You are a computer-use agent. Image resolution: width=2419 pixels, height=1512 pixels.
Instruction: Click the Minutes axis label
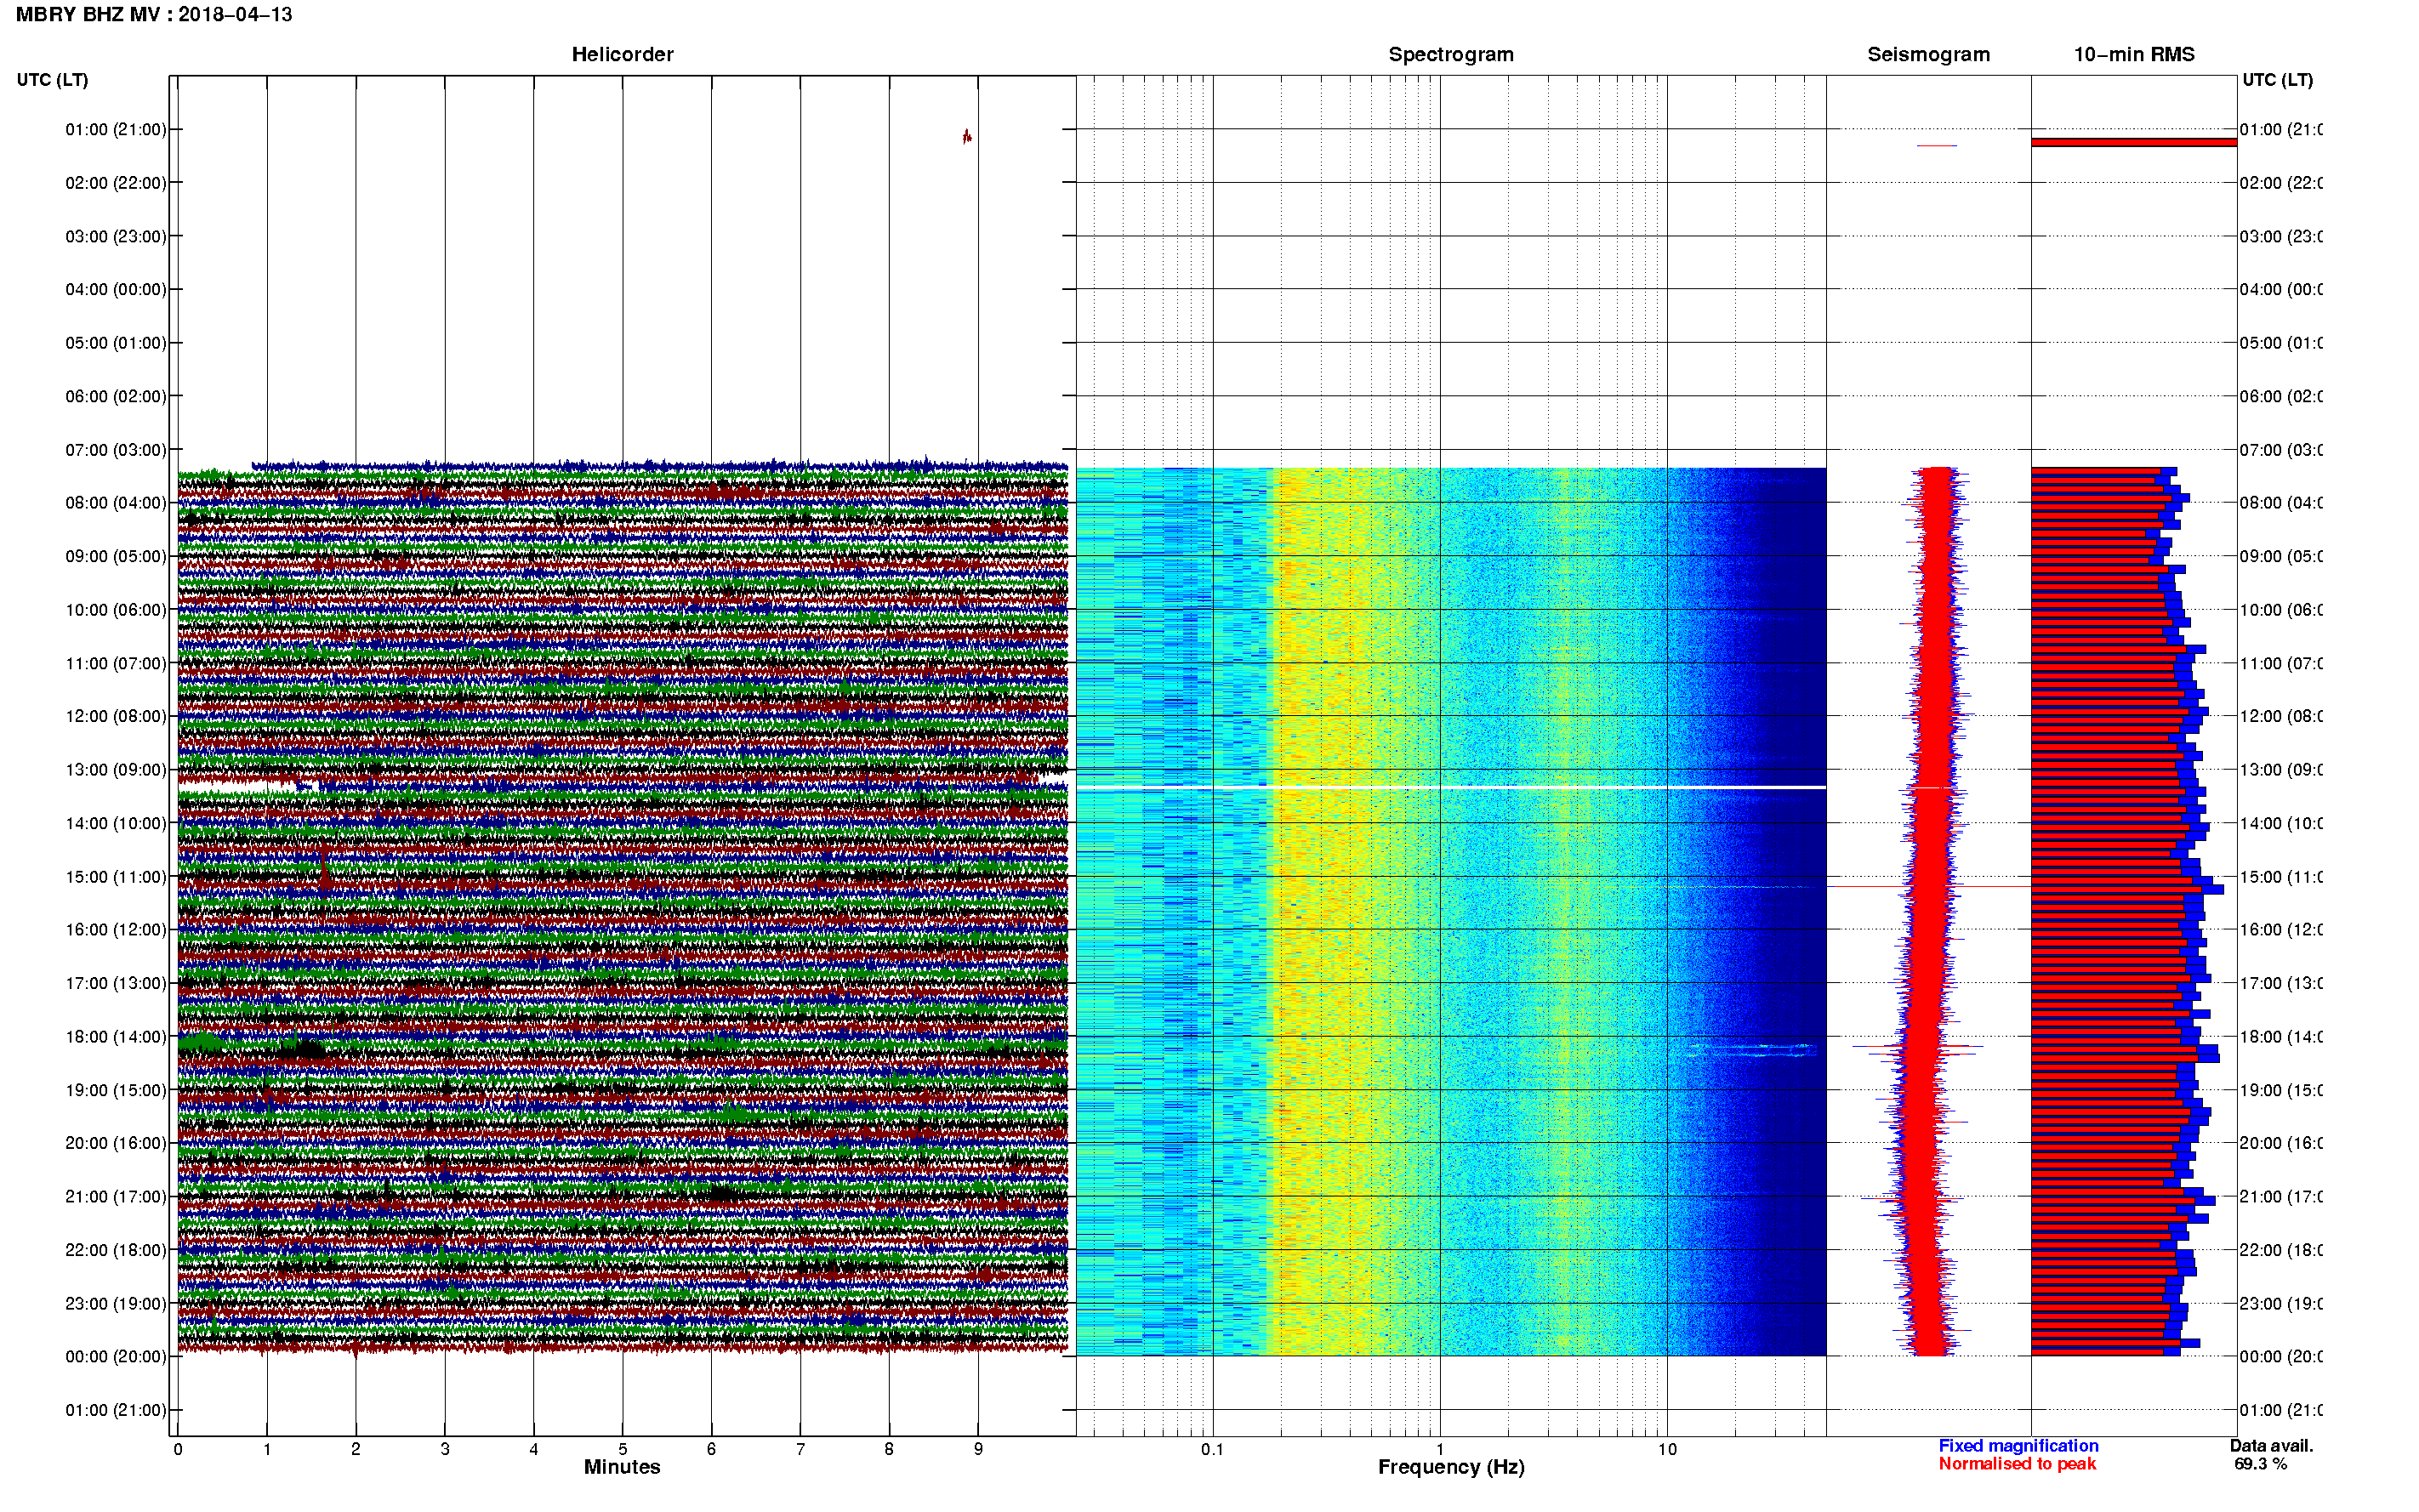(622, 1467)
